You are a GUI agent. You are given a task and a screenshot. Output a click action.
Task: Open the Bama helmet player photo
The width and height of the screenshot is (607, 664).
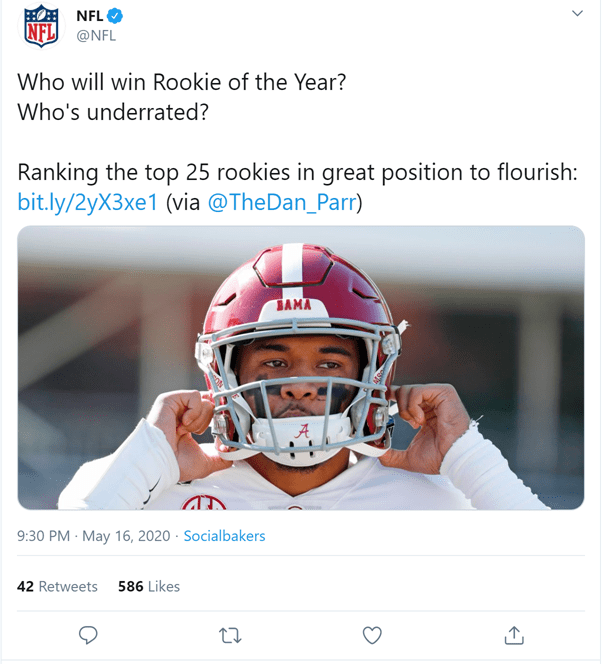[301, 367]
